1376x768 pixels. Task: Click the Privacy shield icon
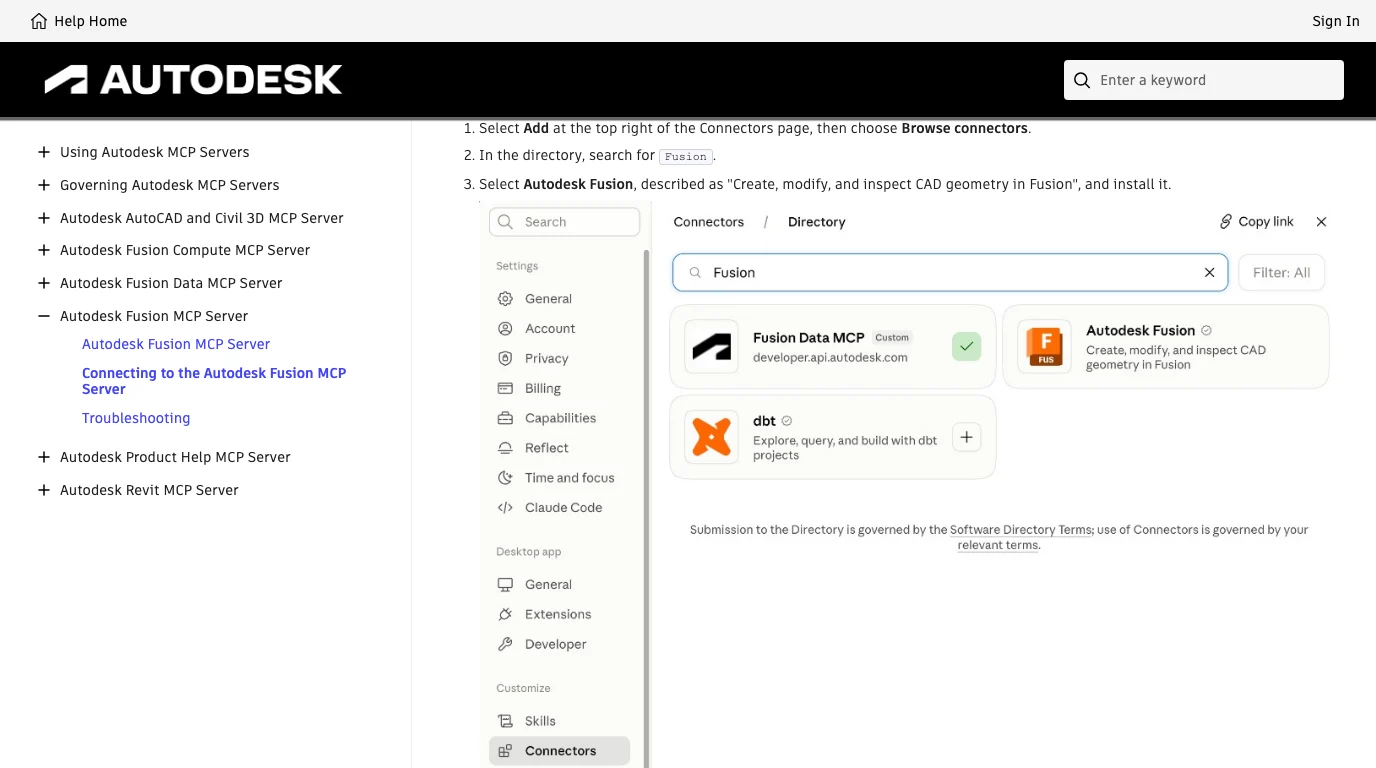click(x=505, y=359)
